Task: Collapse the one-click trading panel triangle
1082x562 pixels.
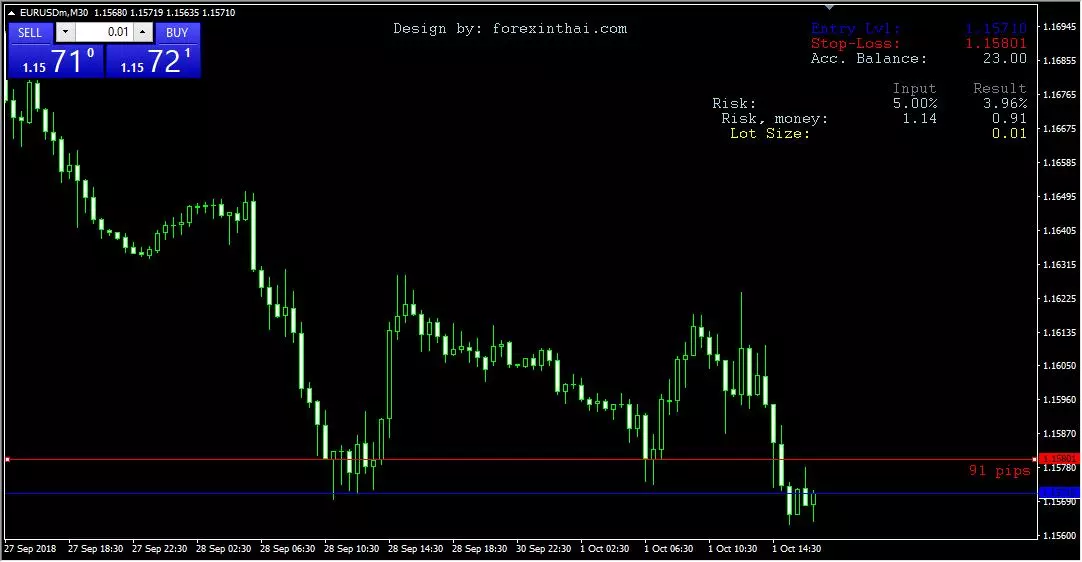Action: [x=11, y=13]
